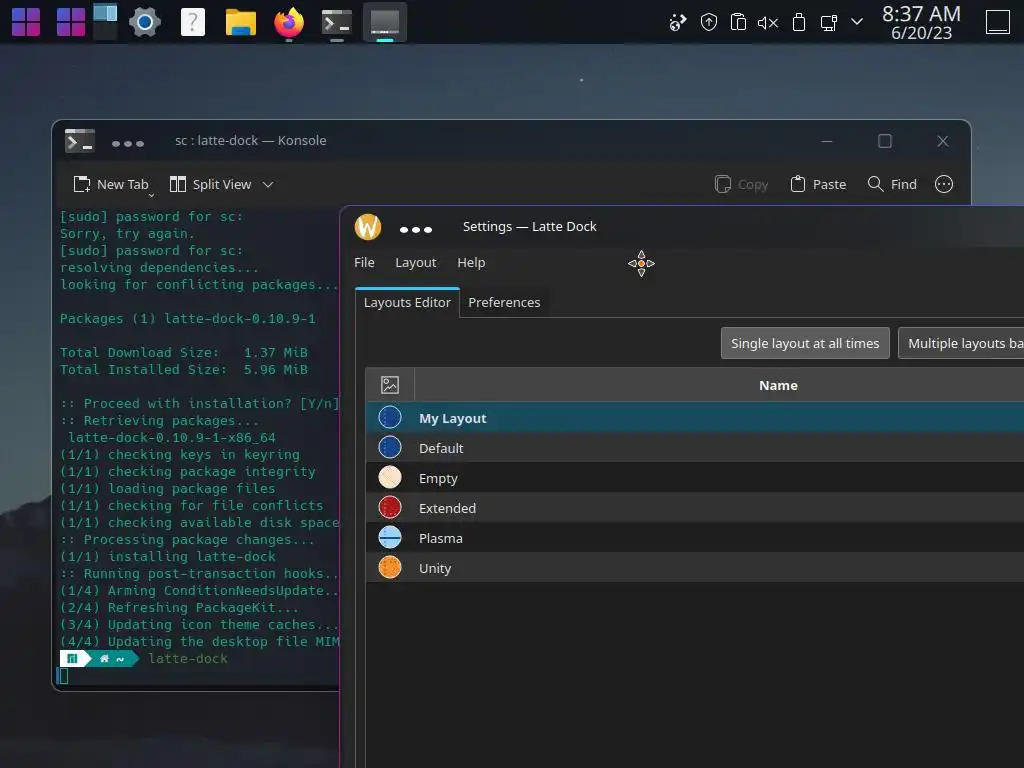Click the Latte Dock window logo icon
This screenshot has height=768, width=1024.
click(x=368, y=227)
